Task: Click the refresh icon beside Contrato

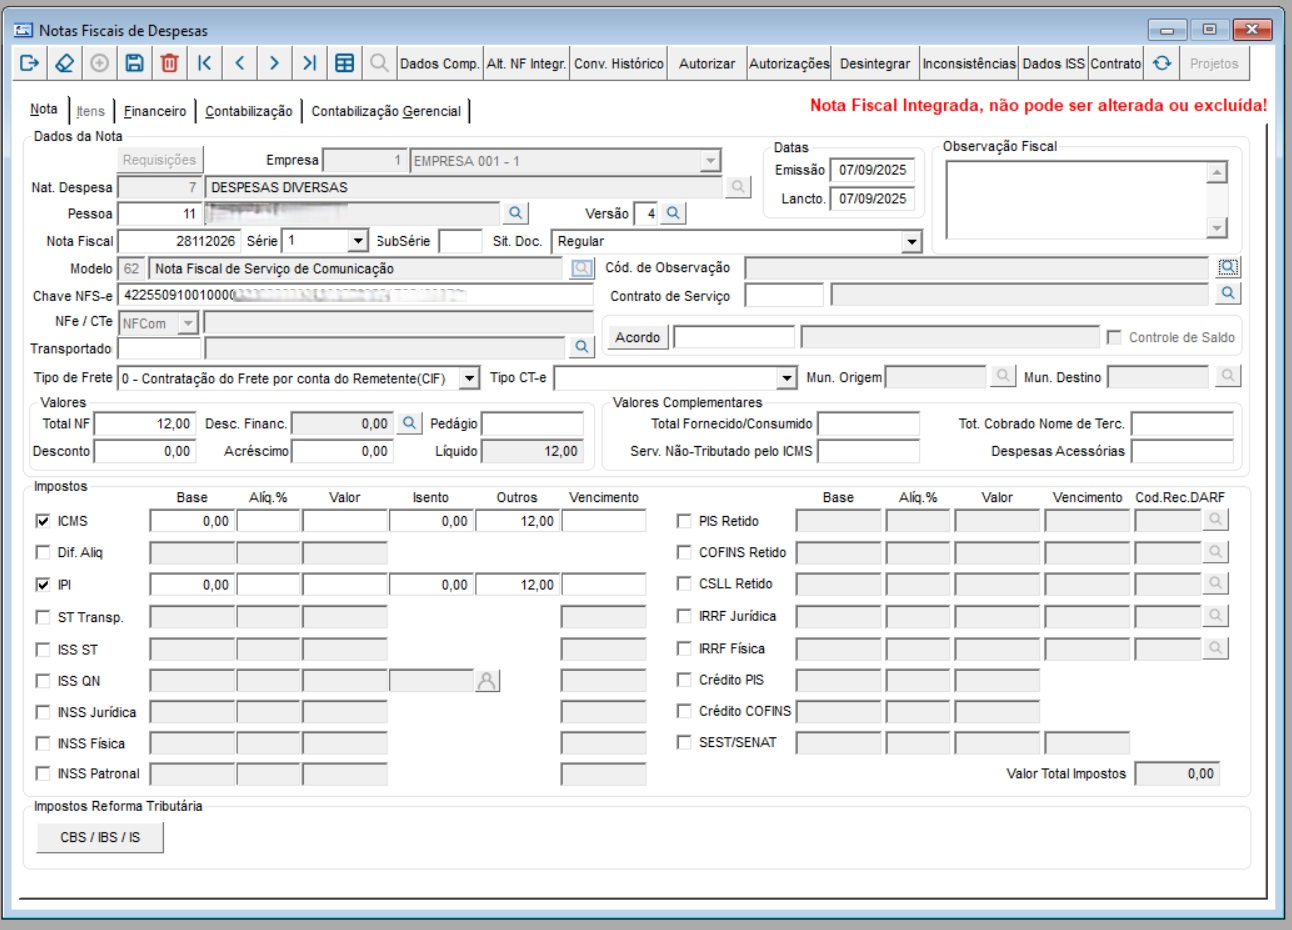Action: pos(1161,63)
